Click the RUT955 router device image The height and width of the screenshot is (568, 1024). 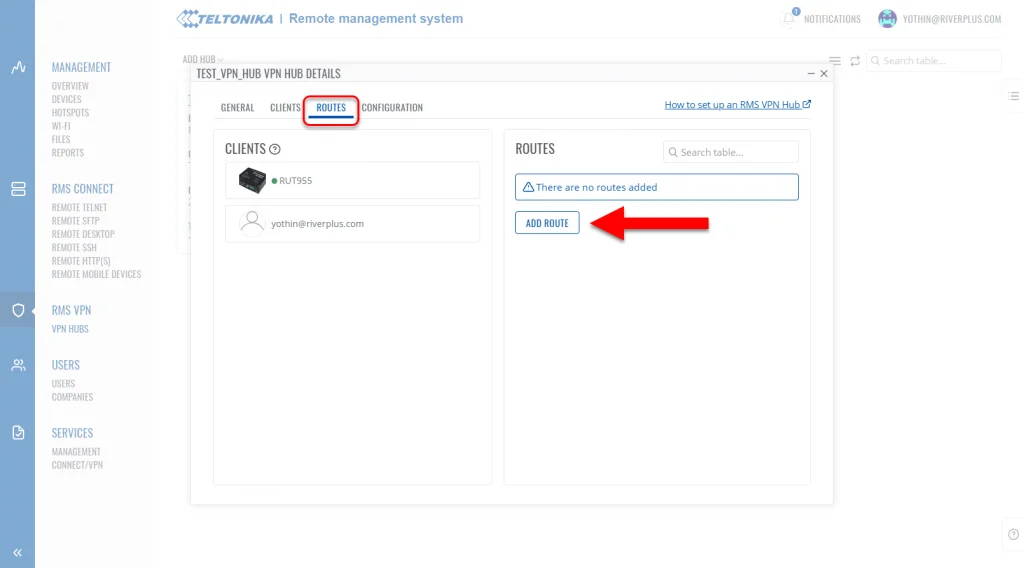point(252,180)
